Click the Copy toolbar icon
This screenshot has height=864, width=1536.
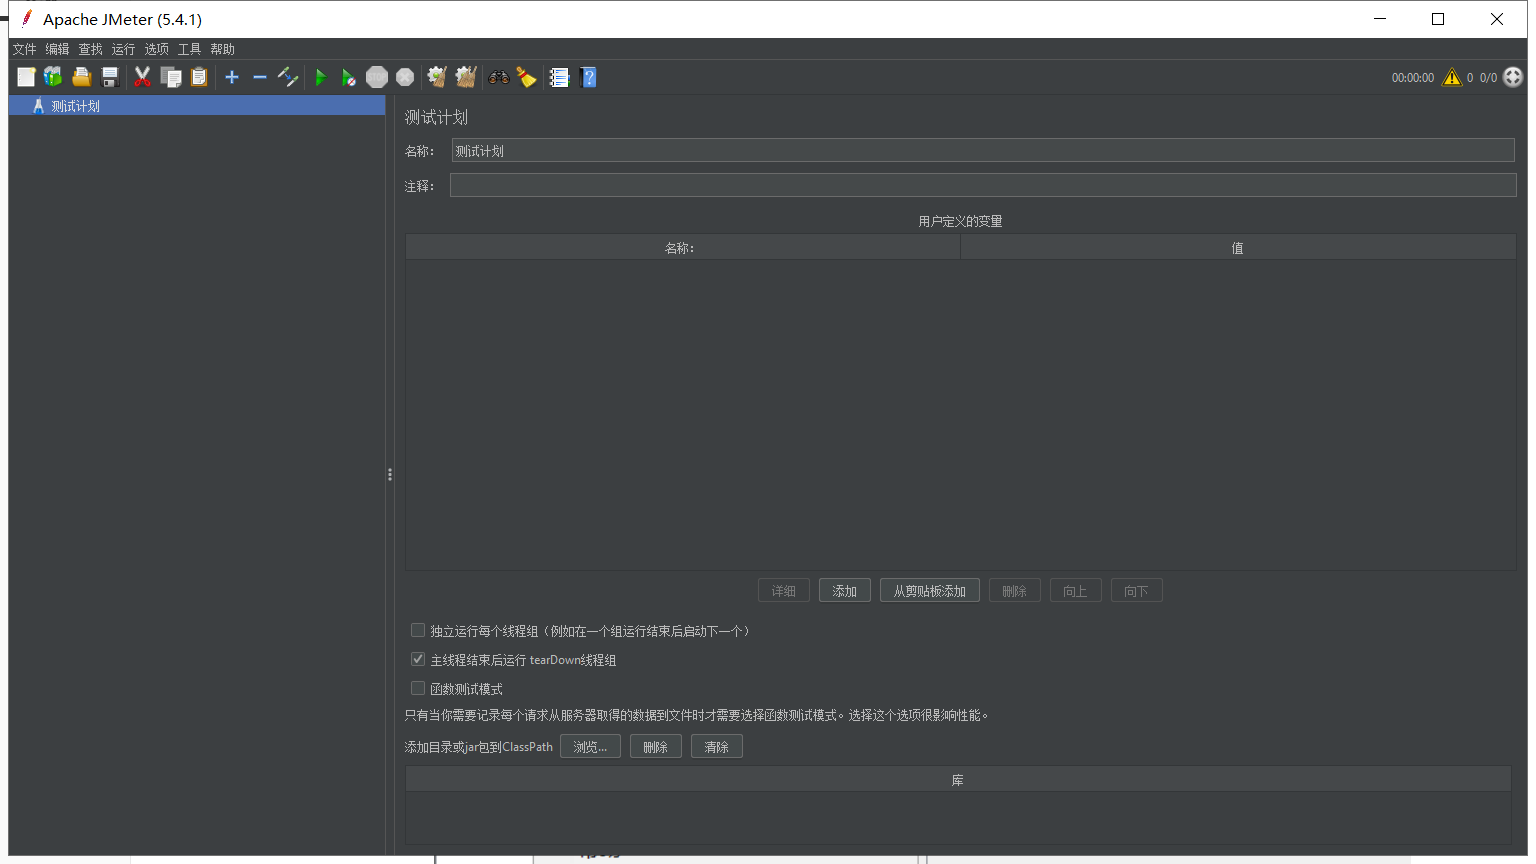[x=171, y=77]
